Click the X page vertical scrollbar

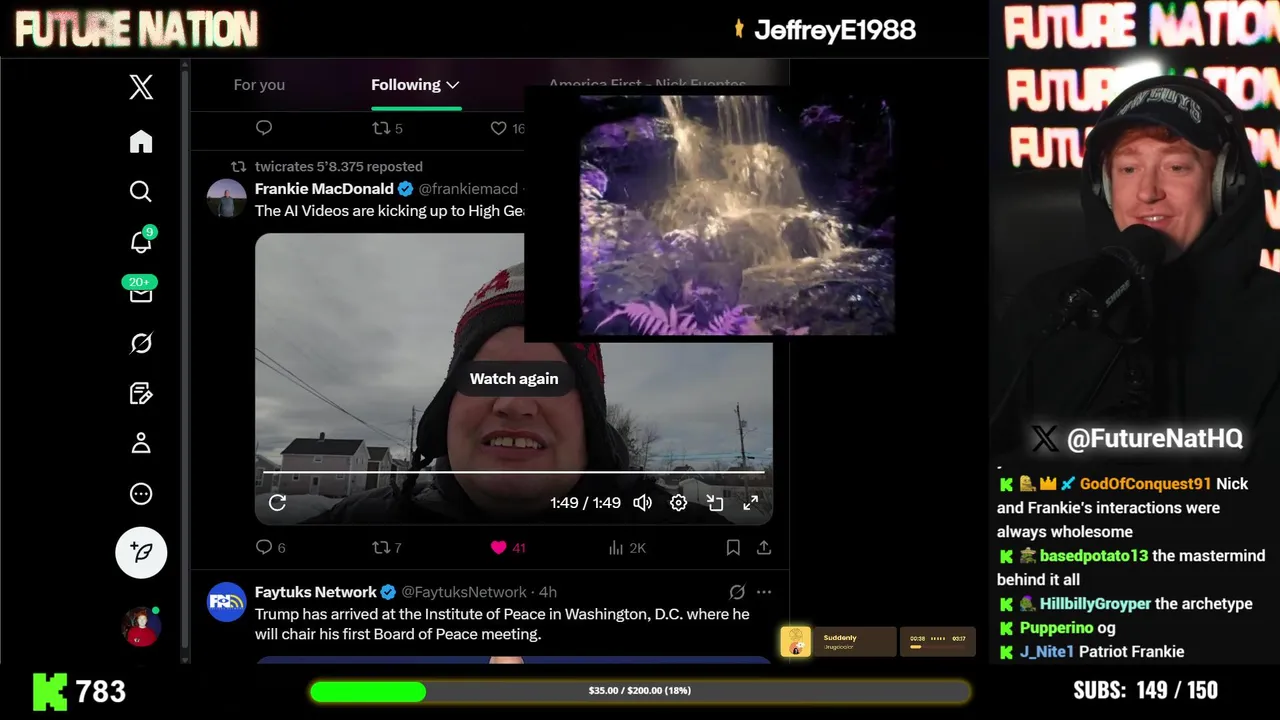(185, 360)
